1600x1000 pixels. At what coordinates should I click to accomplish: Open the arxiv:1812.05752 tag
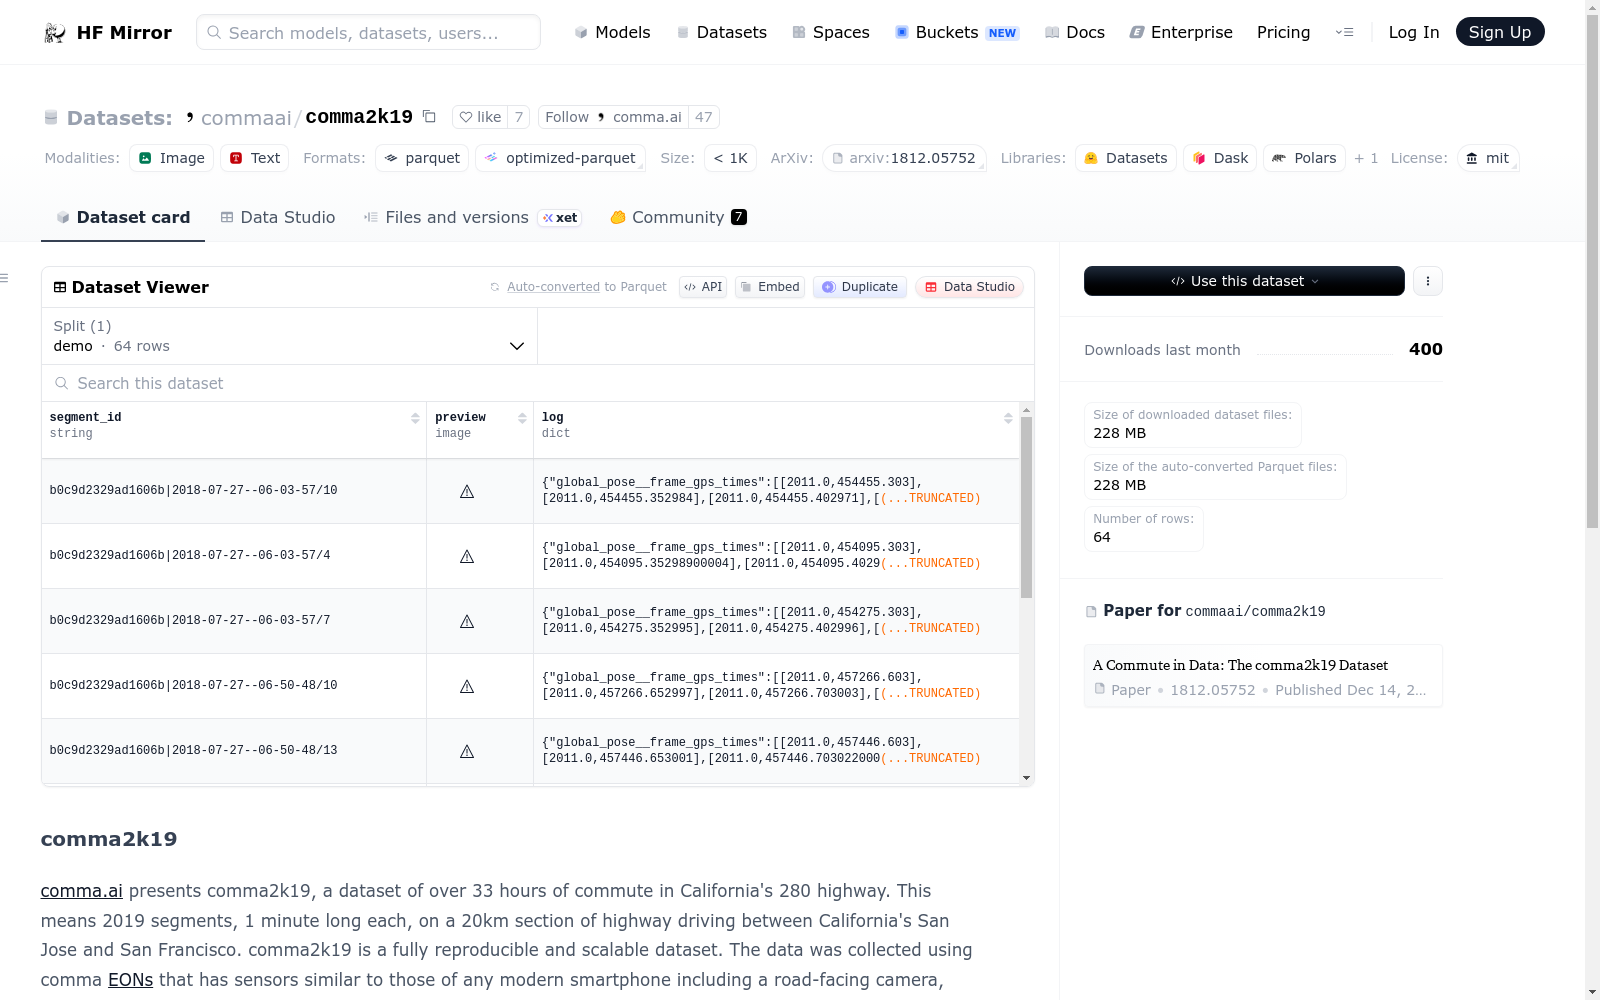click(904, 158)
